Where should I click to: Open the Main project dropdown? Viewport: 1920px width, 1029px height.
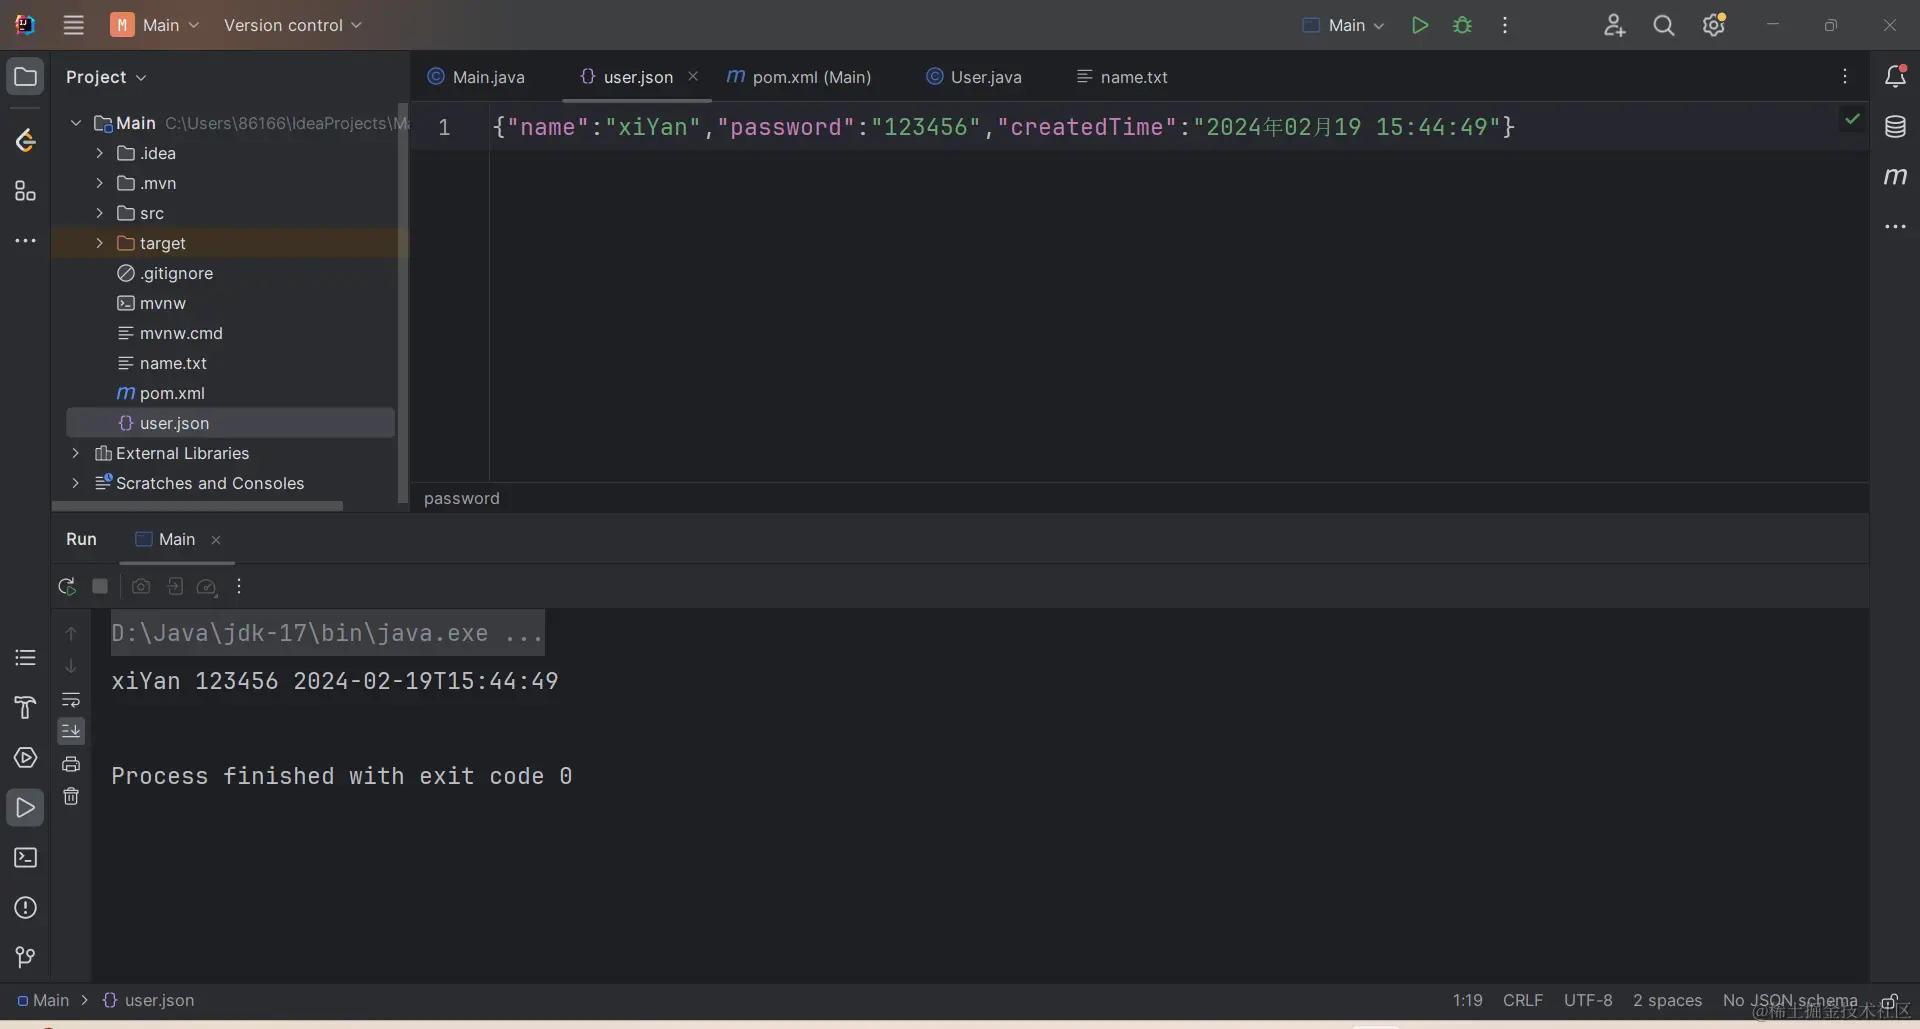pos(155,25)
